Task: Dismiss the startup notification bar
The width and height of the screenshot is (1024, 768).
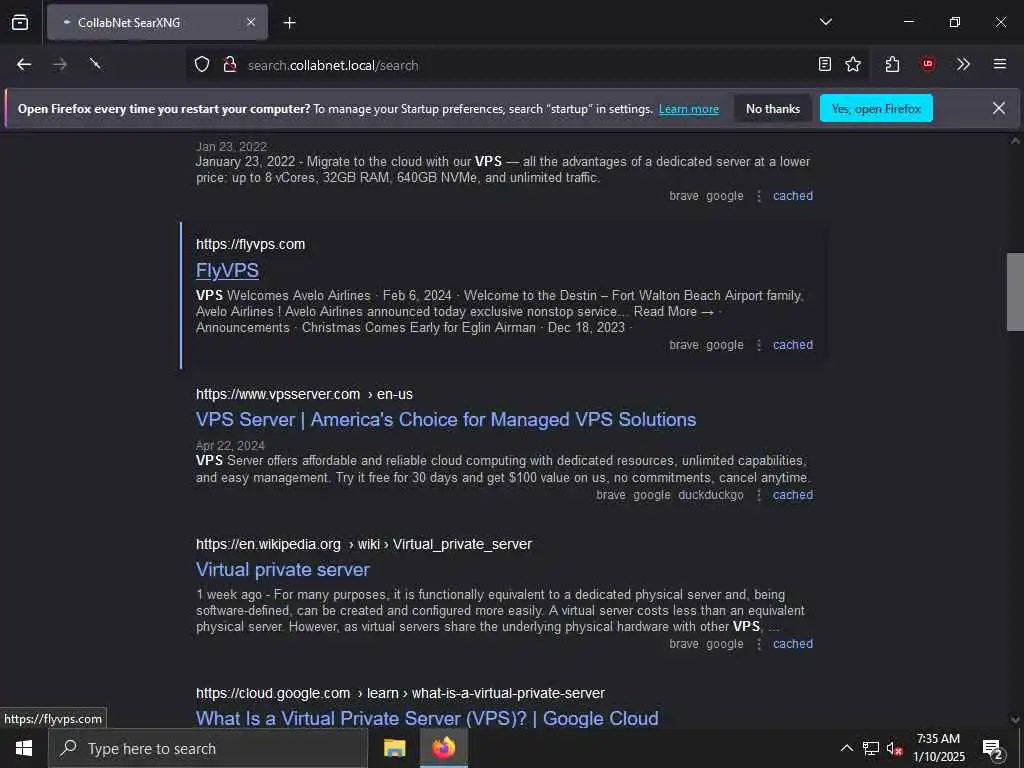Action: (999, 108)
